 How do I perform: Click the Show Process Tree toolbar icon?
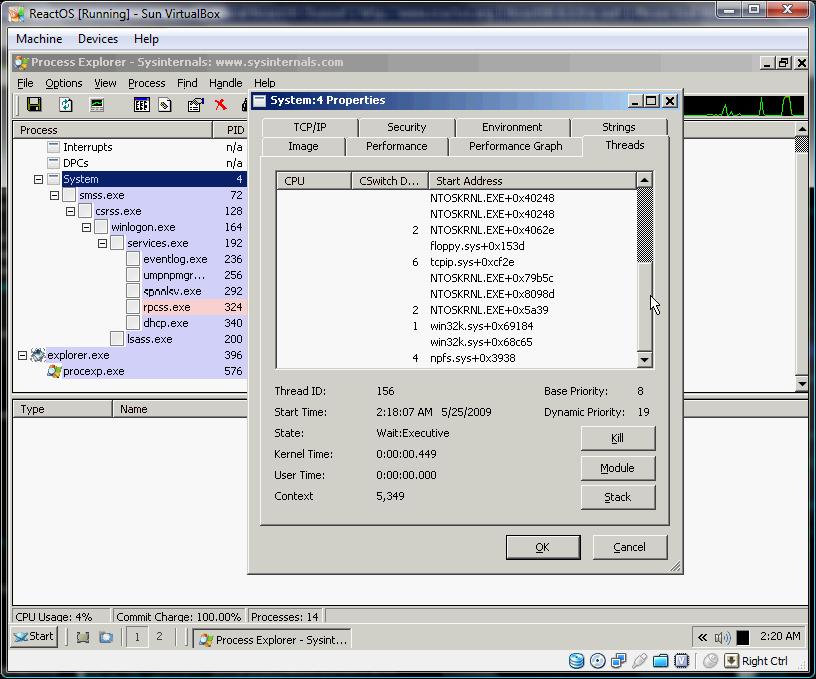141,105
